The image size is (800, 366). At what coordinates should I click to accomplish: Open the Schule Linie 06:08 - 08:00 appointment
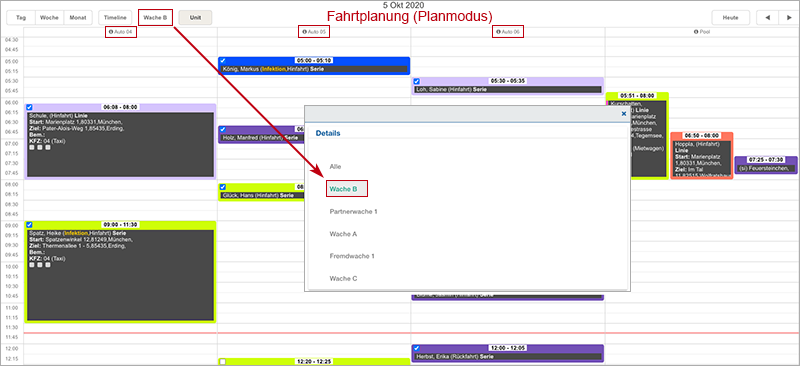tap(120, 141)
